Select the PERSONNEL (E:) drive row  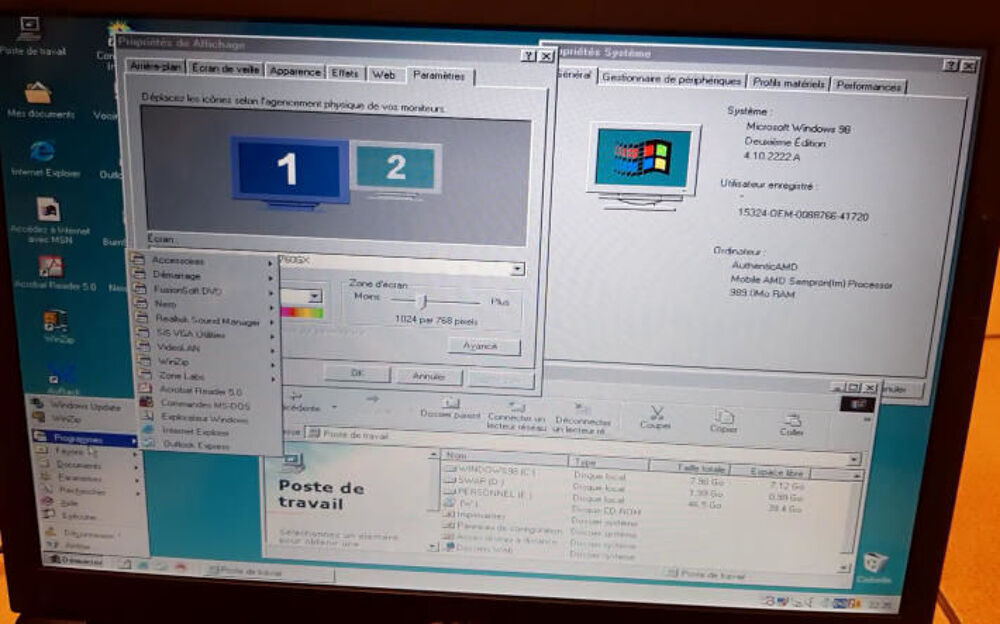coord(489,493)
